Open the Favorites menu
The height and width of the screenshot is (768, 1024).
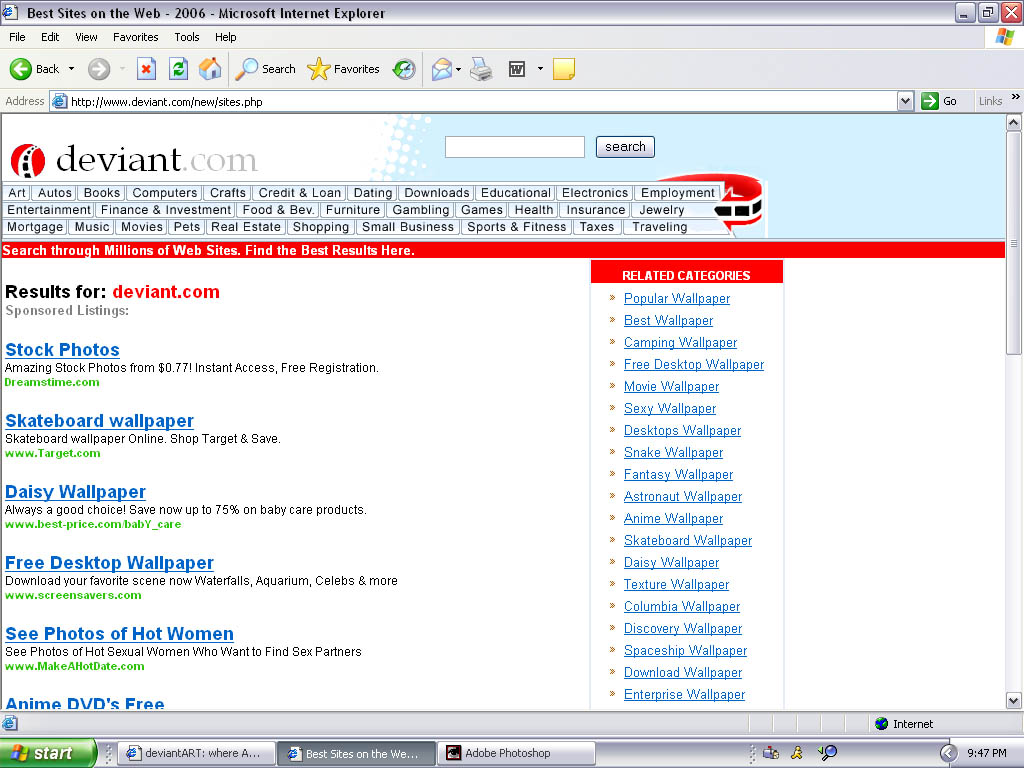(135, 37)
